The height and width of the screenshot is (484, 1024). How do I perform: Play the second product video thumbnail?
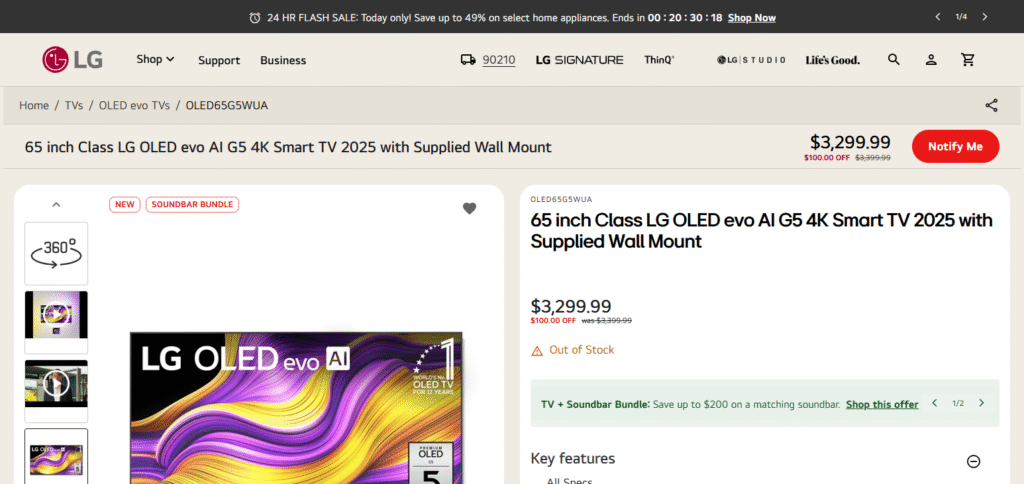[56, 383]
